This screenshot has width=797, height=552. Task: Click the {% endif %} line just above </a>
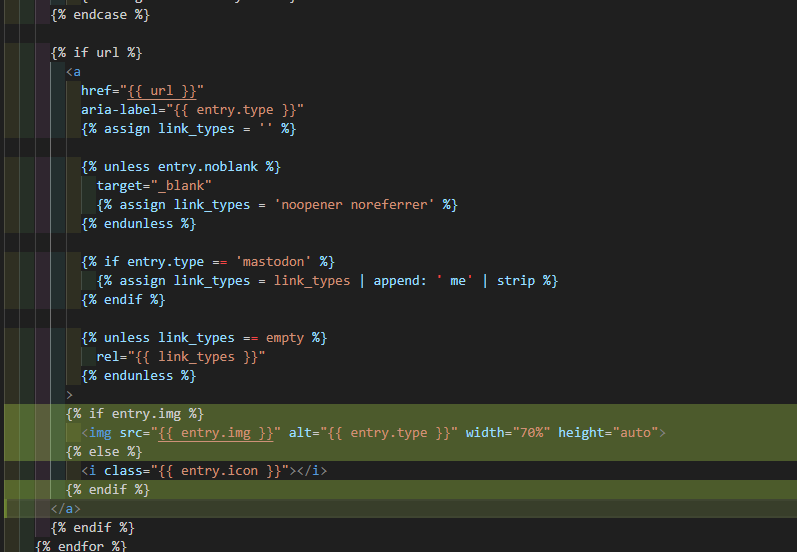point(108,490)
